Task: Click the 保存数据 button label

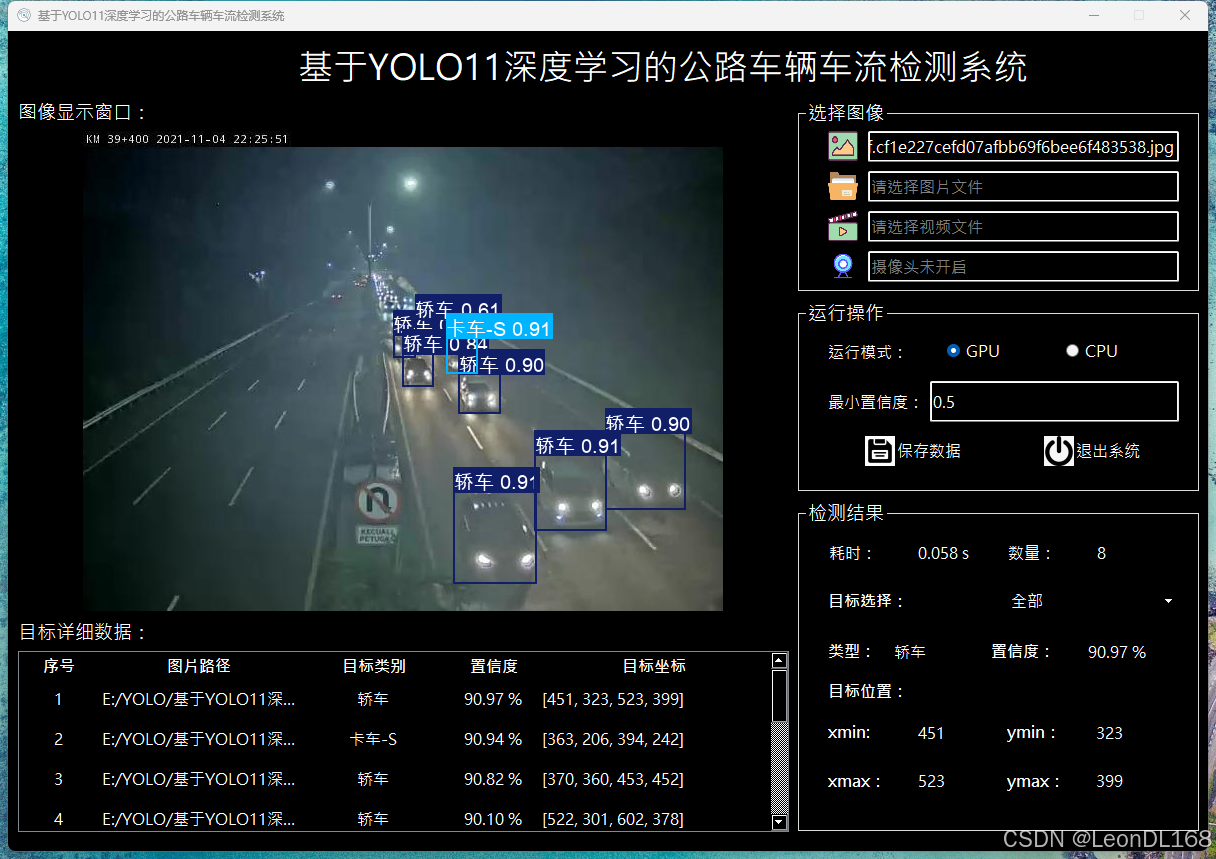Action: (x=929, y=451)
